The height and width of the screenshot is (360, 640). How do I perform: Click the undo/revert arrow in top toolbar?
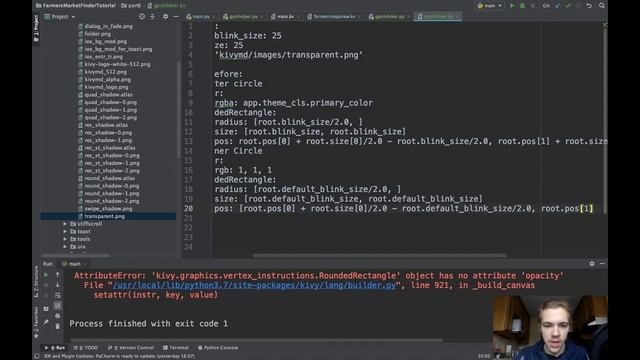[x=589, y=6]
